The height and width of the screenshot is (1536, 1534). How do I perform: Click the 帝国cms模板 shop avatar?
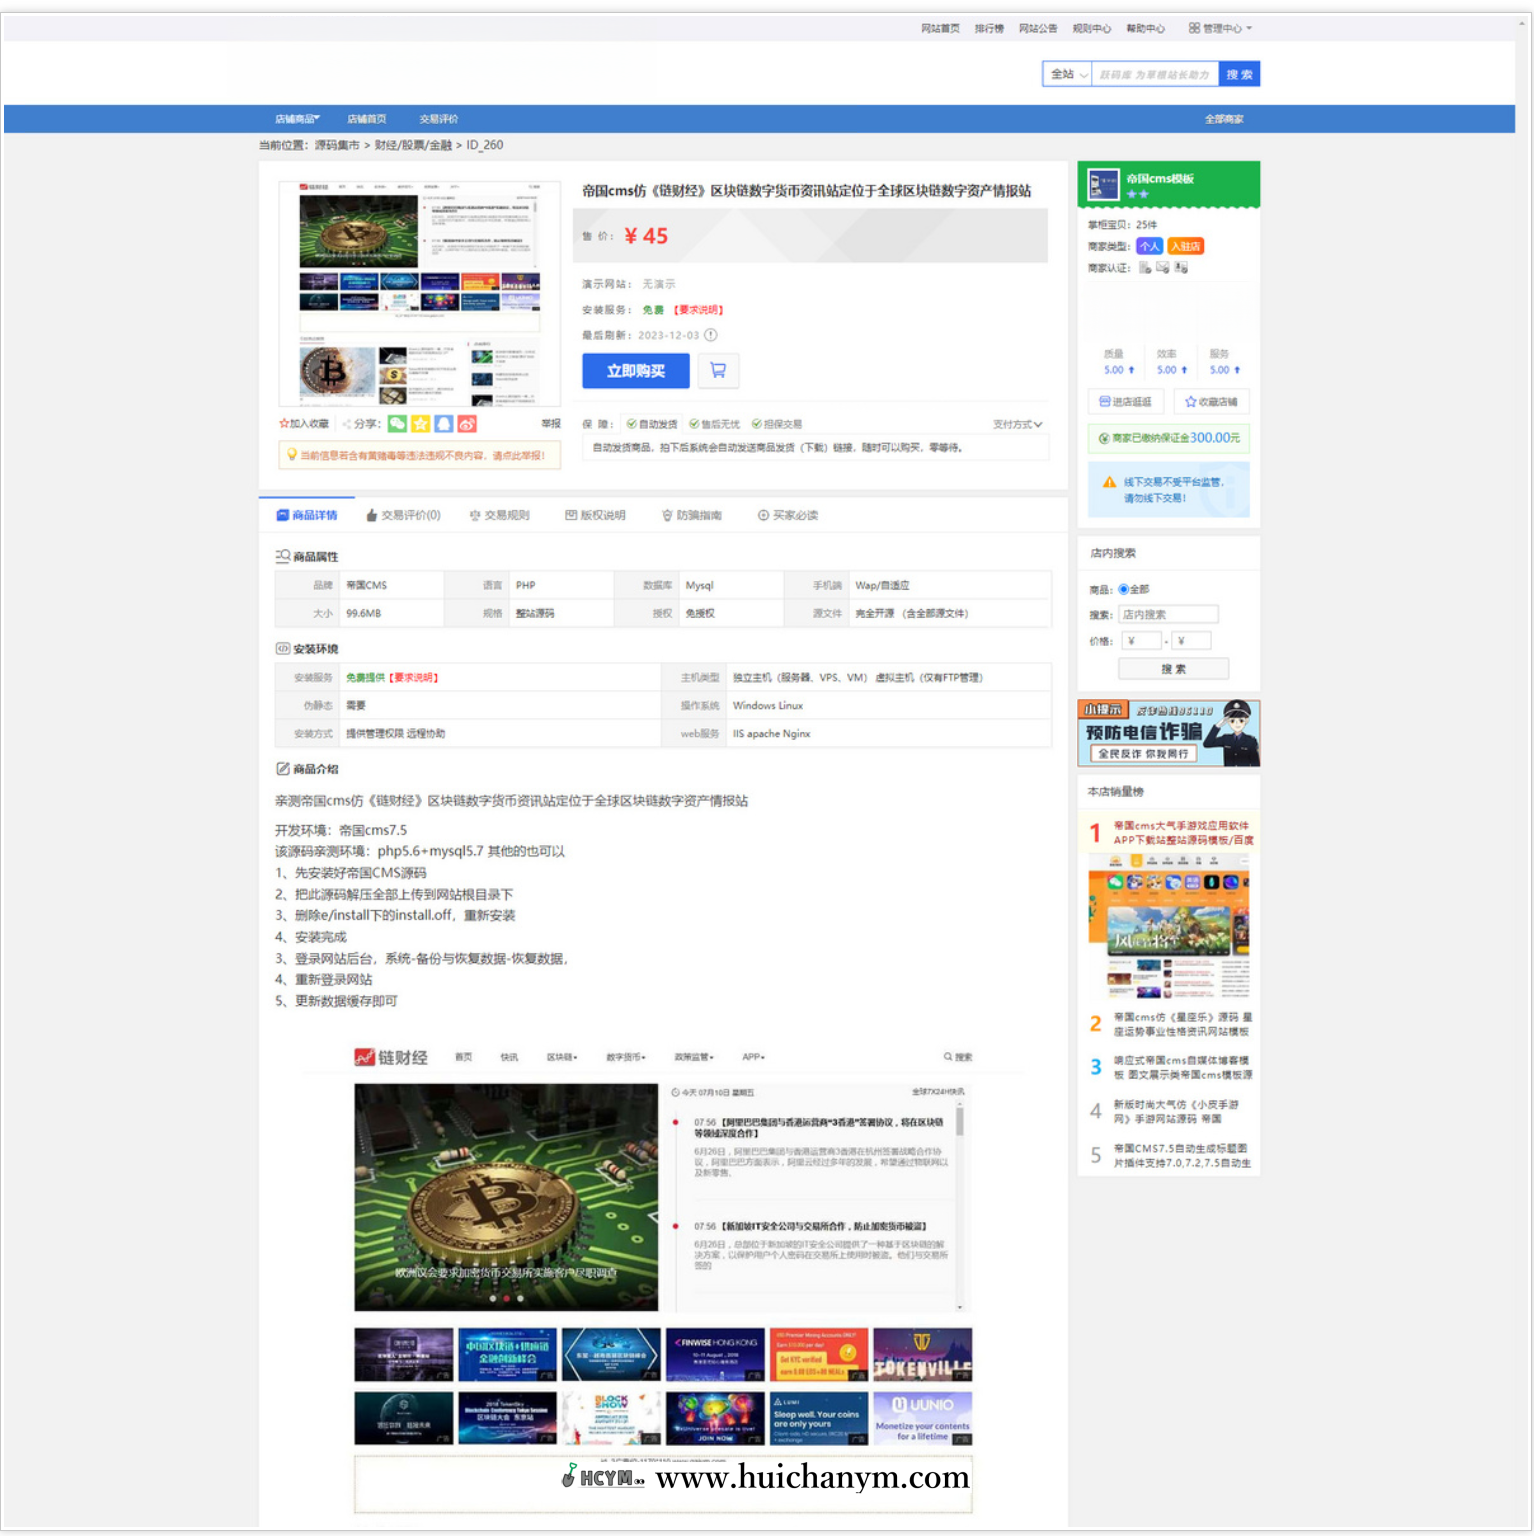(x=1103, y=184)
